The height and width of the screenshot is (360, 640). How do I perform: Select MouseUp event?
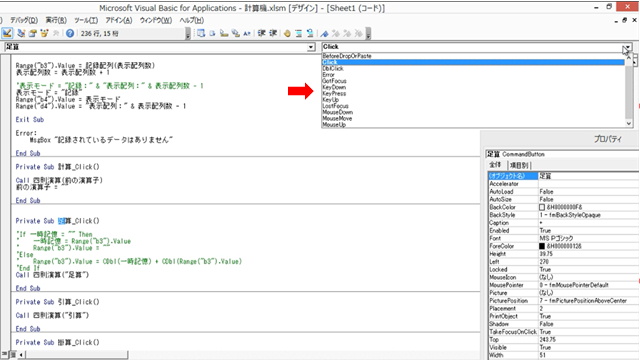[x=473, y=124]
